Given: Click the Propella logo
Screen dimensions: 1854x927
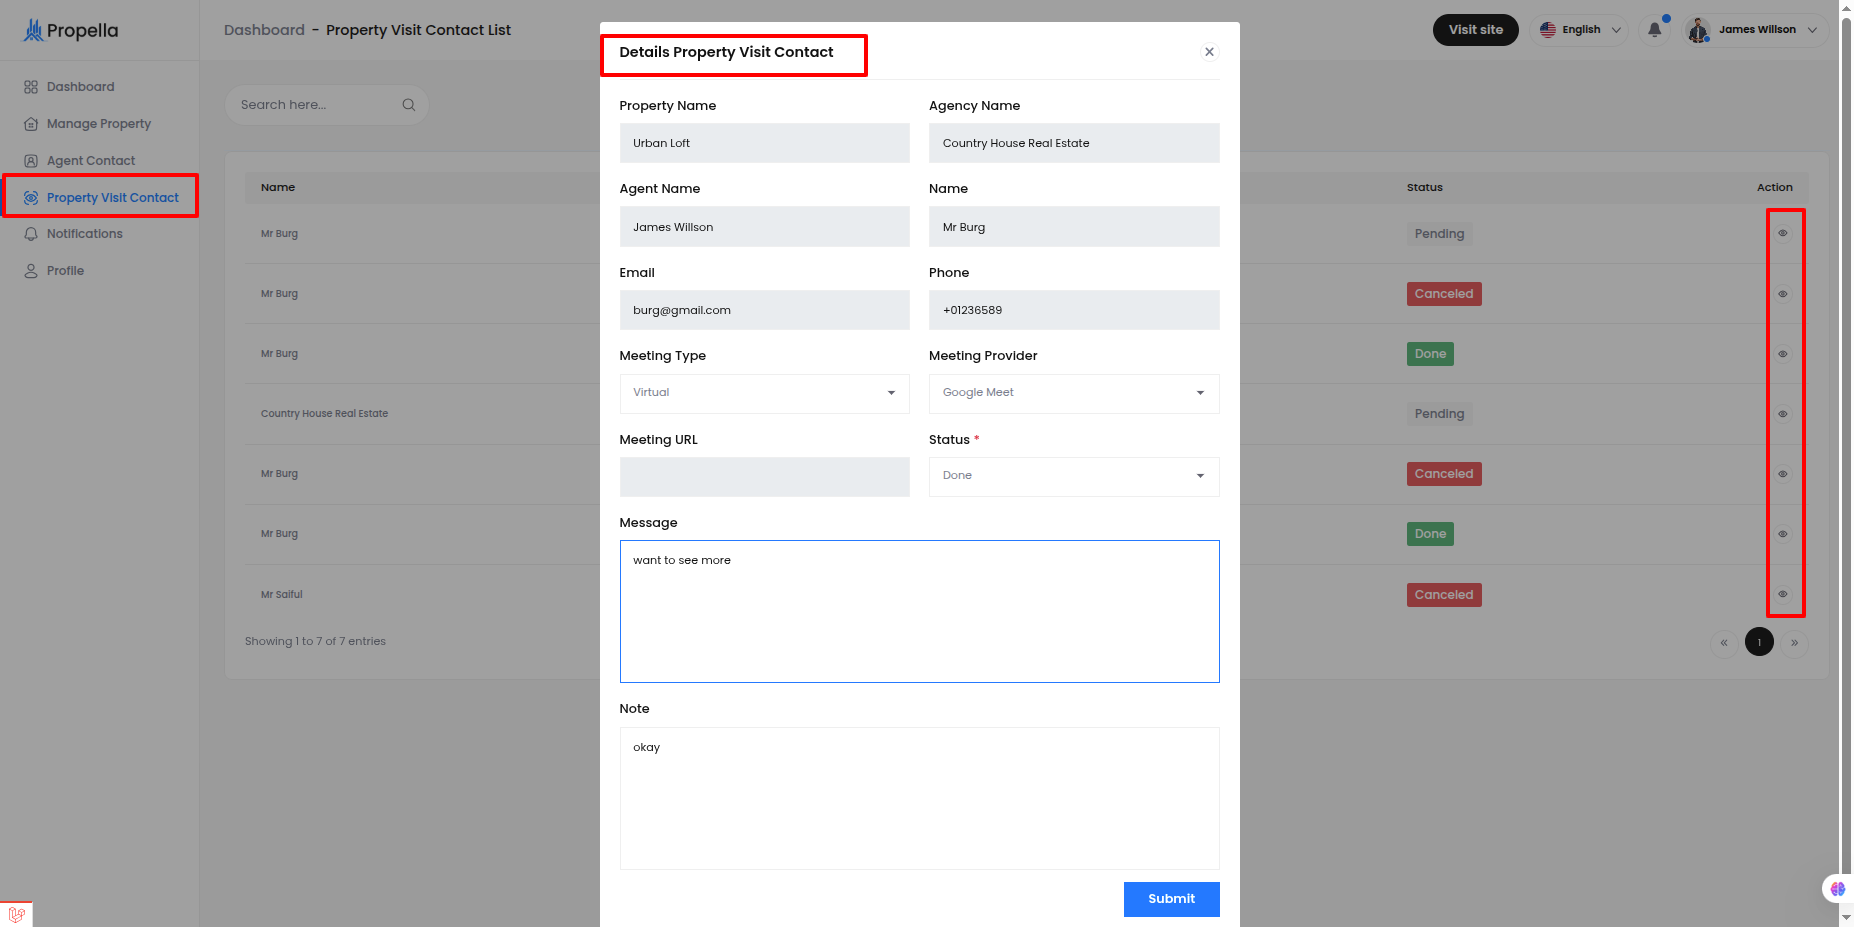Looking at the screenshot, I should click(x=71, y=30).
